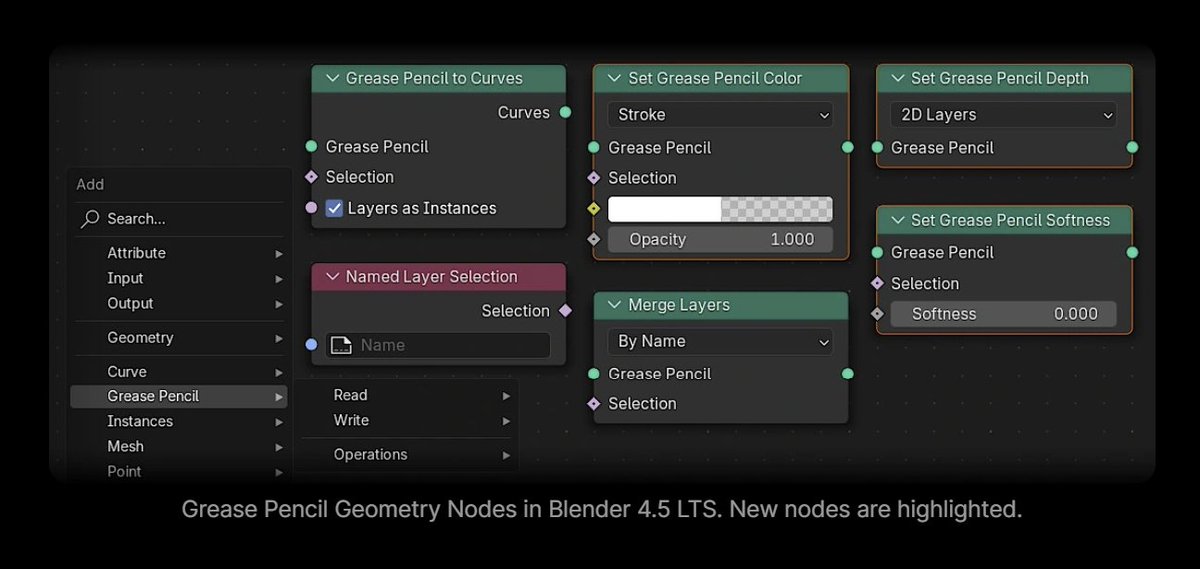Click output socket on Set Grease Pencil Depth
The width and height of the screenshot is (1200, 569).
click(x=1132, y=147)
